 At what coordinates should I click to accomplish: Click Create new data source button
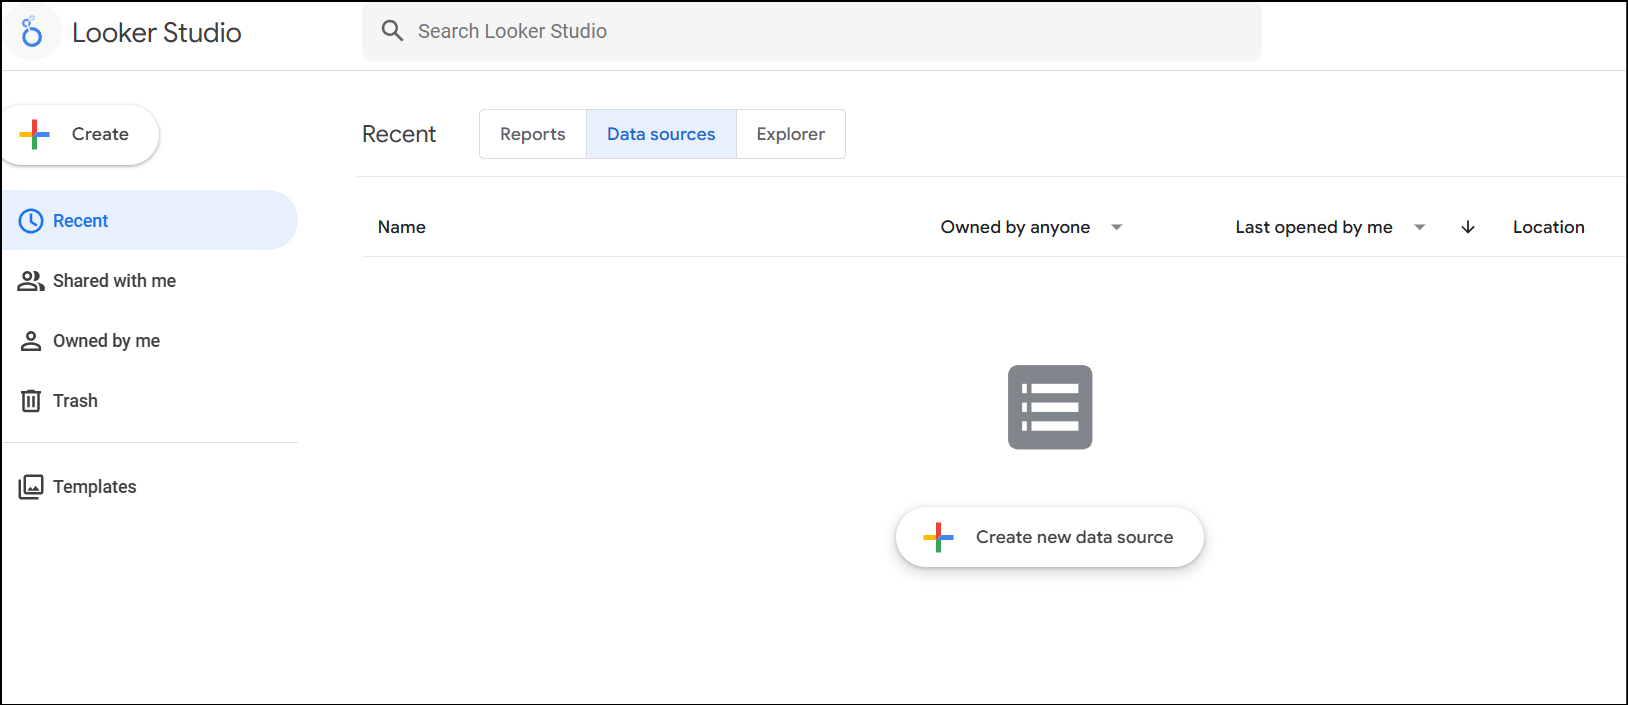[1050, 537]
